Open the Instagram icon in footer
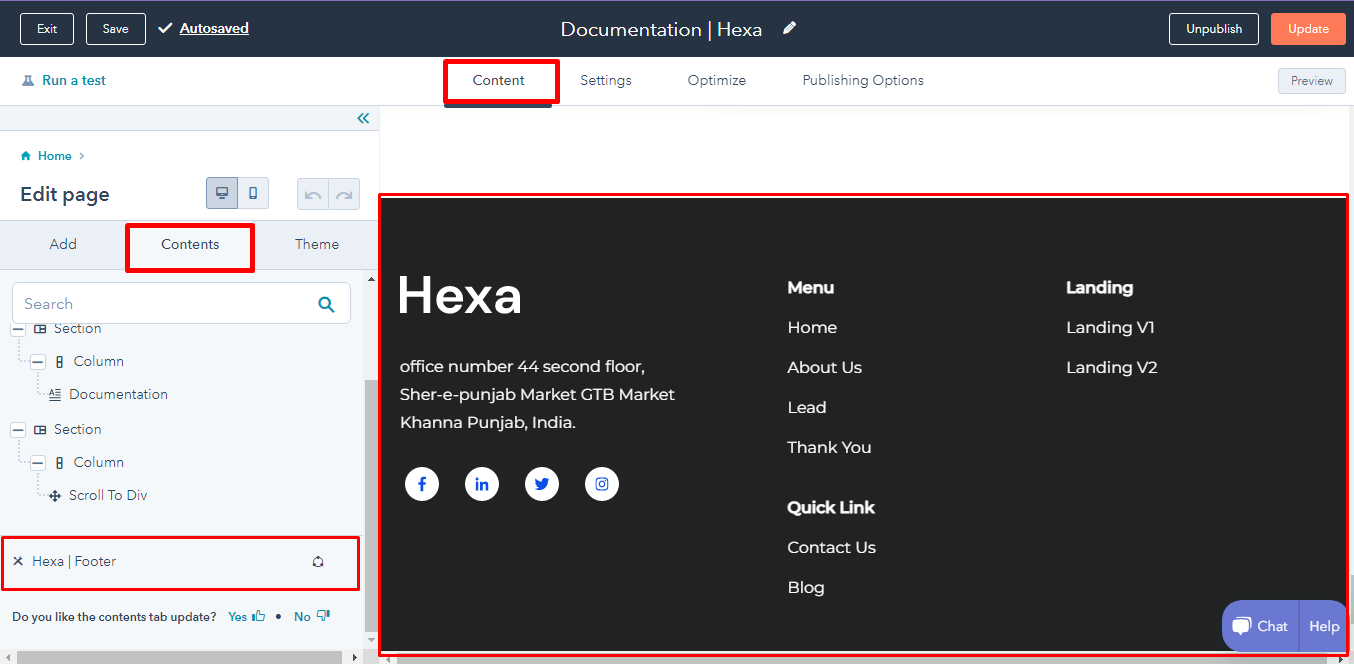The image size is (1354, 664). coord(602,484)
